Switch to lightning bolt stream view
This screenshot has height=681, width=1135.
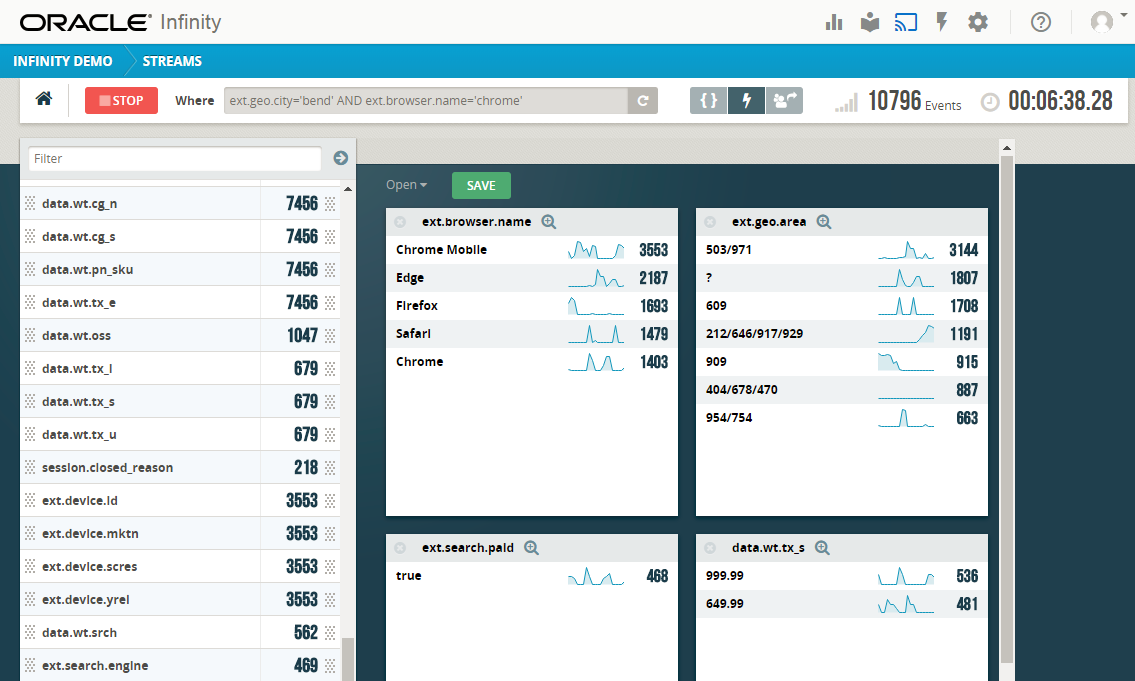pyautogui.click(x=746, y=101)
